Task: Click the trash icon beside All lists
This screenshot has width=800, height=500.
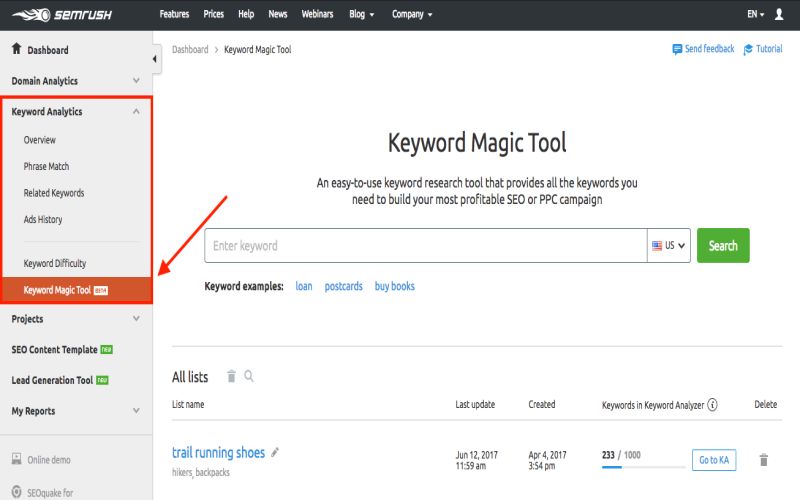Action: pos(231,376)
